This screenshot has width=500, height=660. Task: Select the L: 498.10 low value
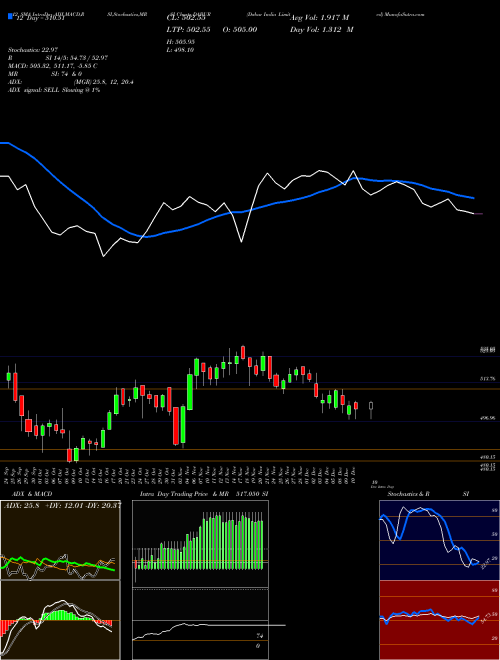[180, 50]
